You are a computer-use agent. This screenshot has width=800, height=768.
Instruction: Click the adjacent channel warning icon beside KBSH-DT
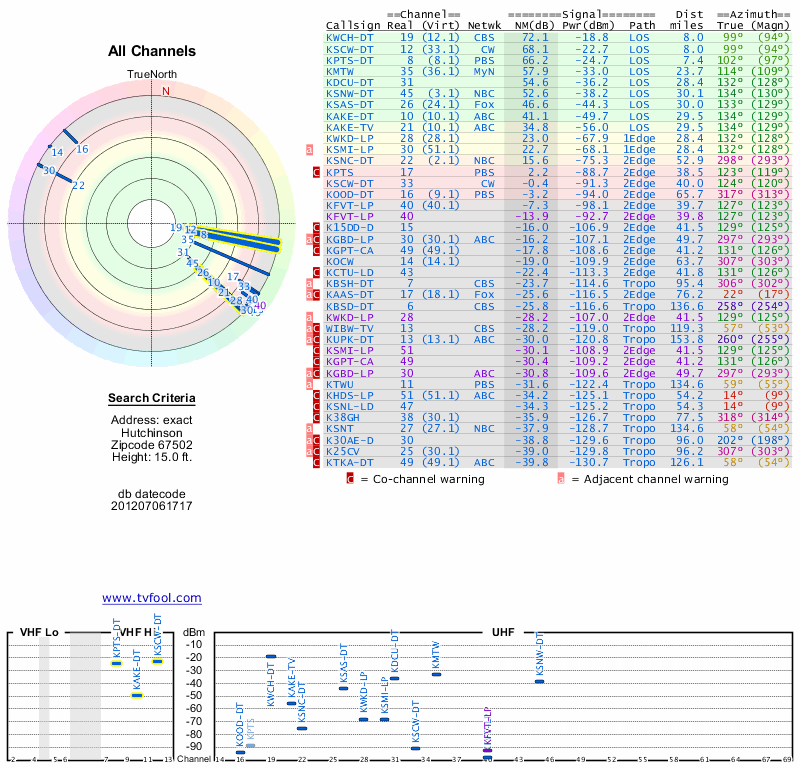click(x=309, y=284)
